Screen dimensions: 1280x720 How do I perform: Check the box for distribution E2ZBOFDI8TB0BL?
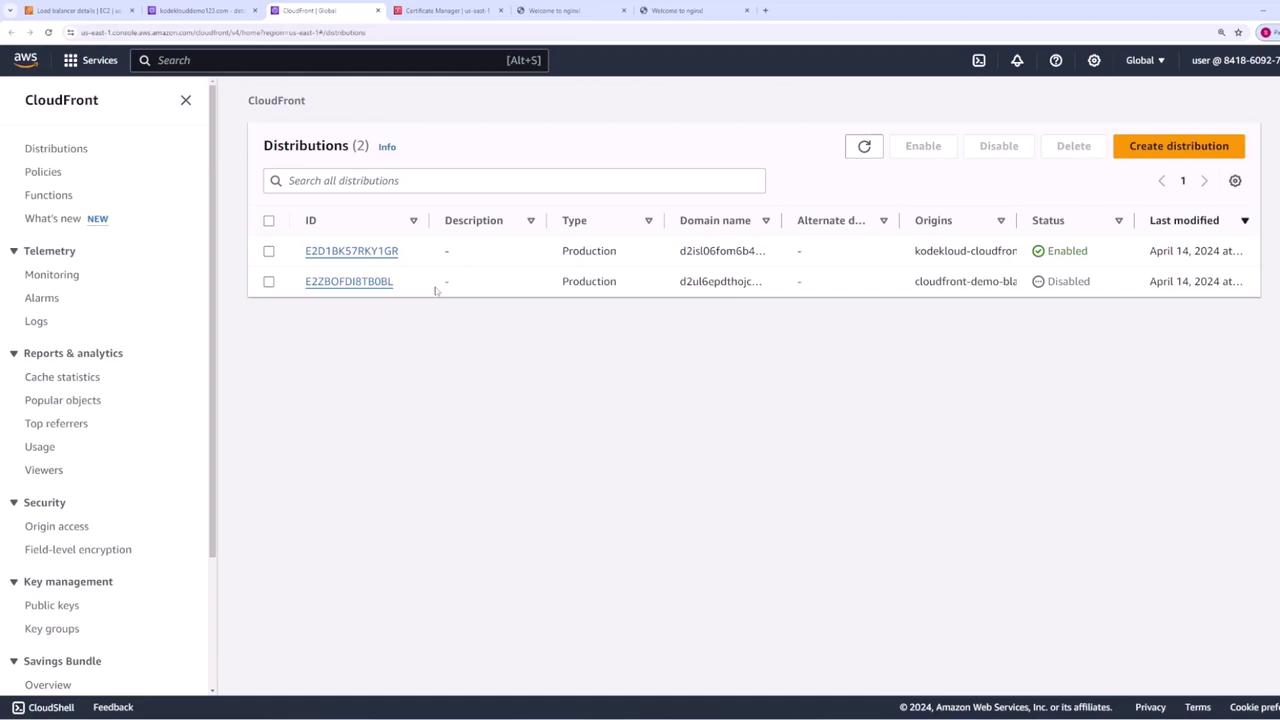click(269, 281)
